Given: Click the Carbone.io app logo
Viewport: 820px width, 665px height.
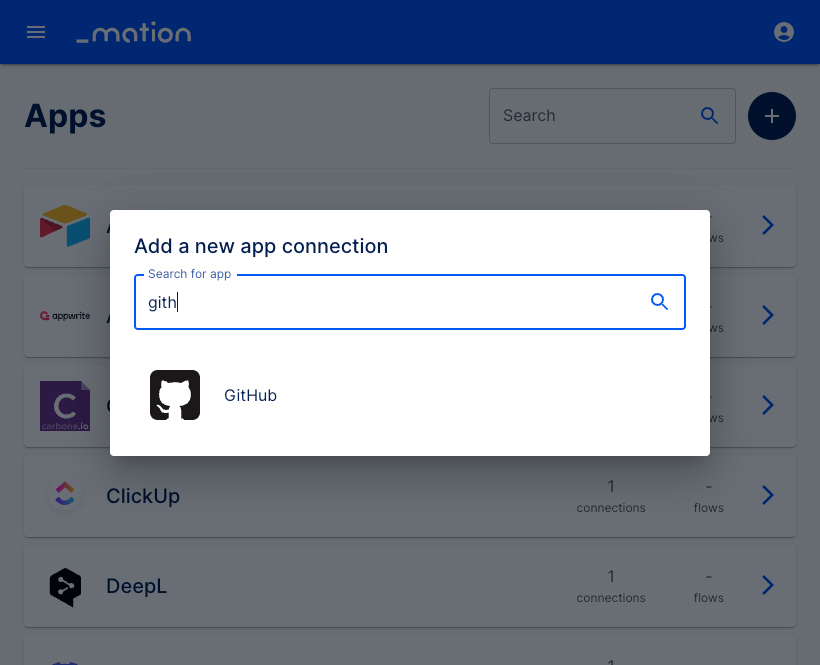Looking at the screenshot, I should [65, 406].
